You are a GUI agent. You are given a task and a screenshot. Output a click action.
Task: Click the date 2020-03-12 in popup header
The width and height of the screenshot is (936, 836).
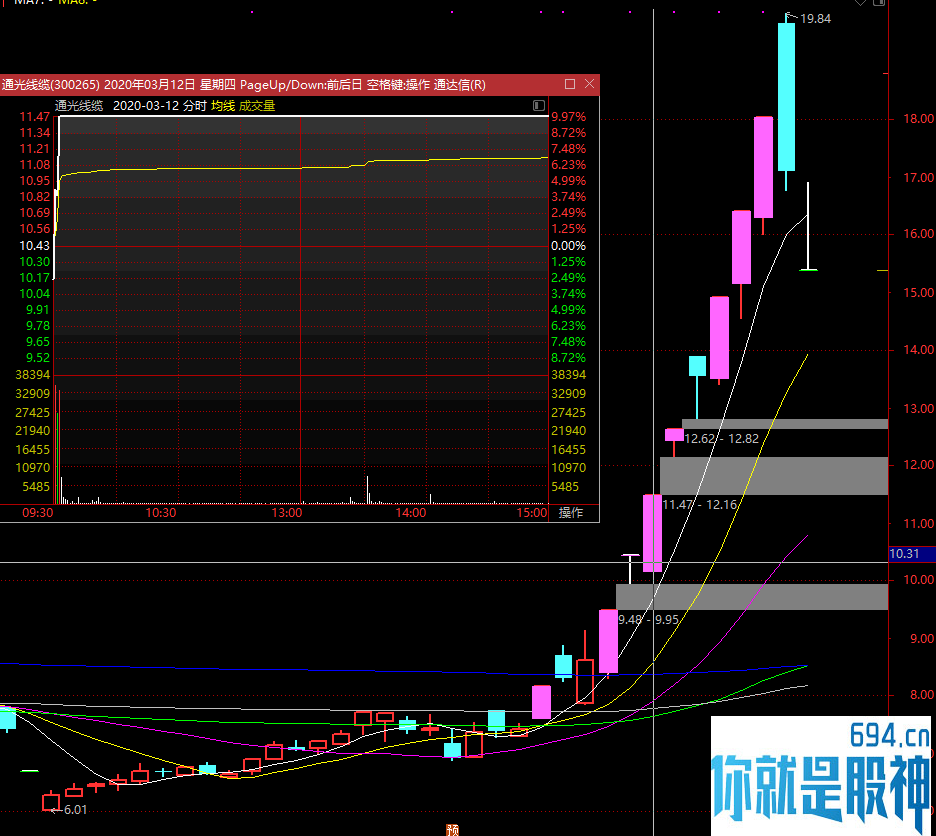click(x=146, y=106)
